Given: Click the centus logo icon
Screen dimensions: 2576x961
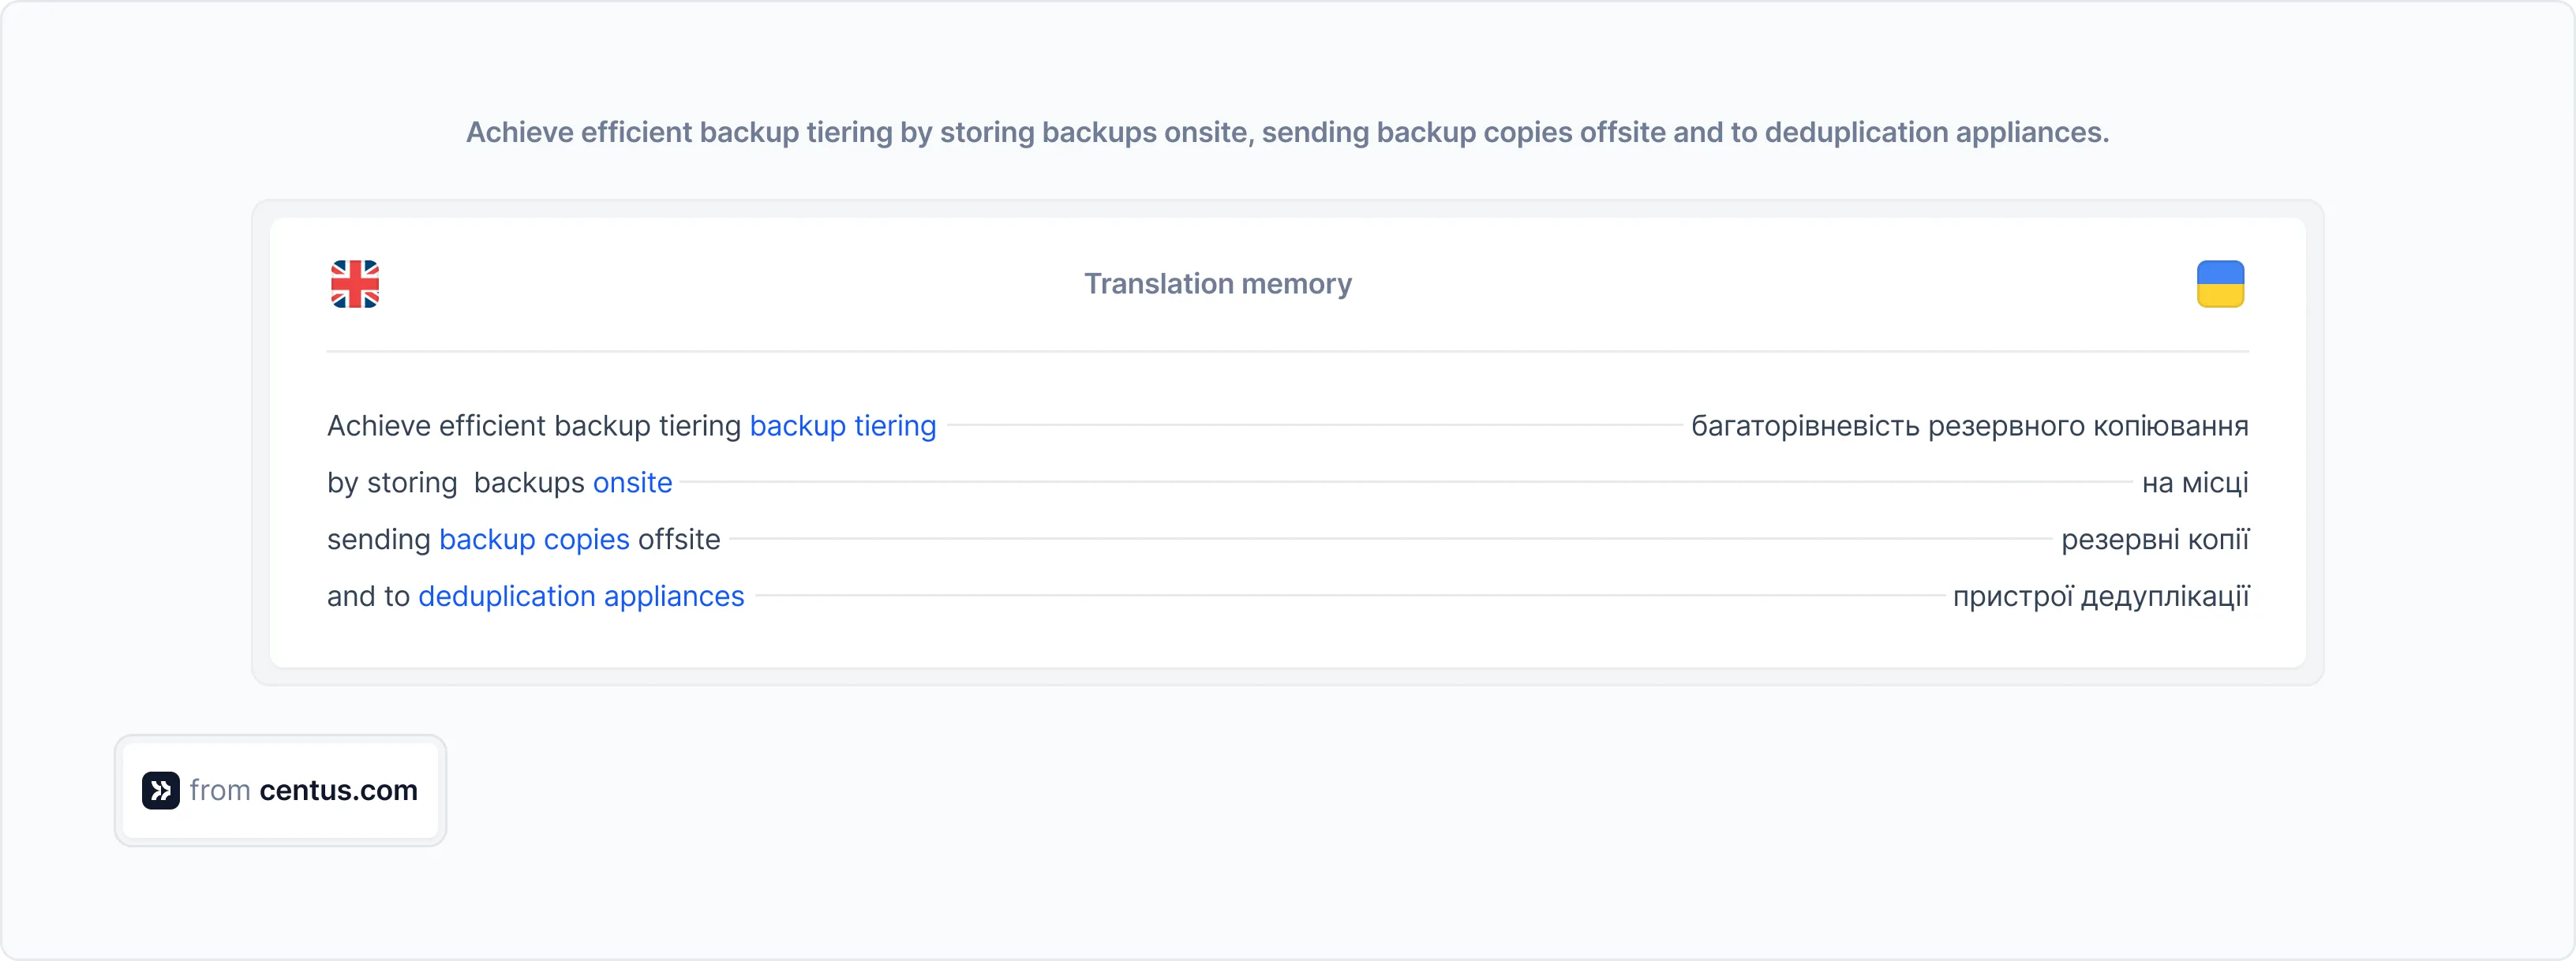Looking at the screenshot, I should [x=160, y=790].
